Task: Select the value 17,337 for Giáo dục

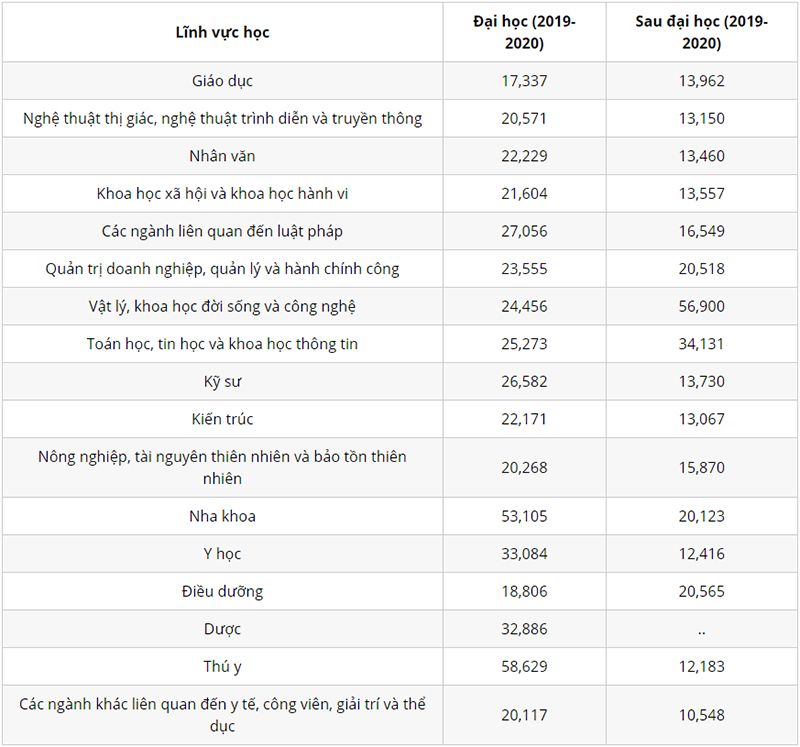Action: click(524, 81)
